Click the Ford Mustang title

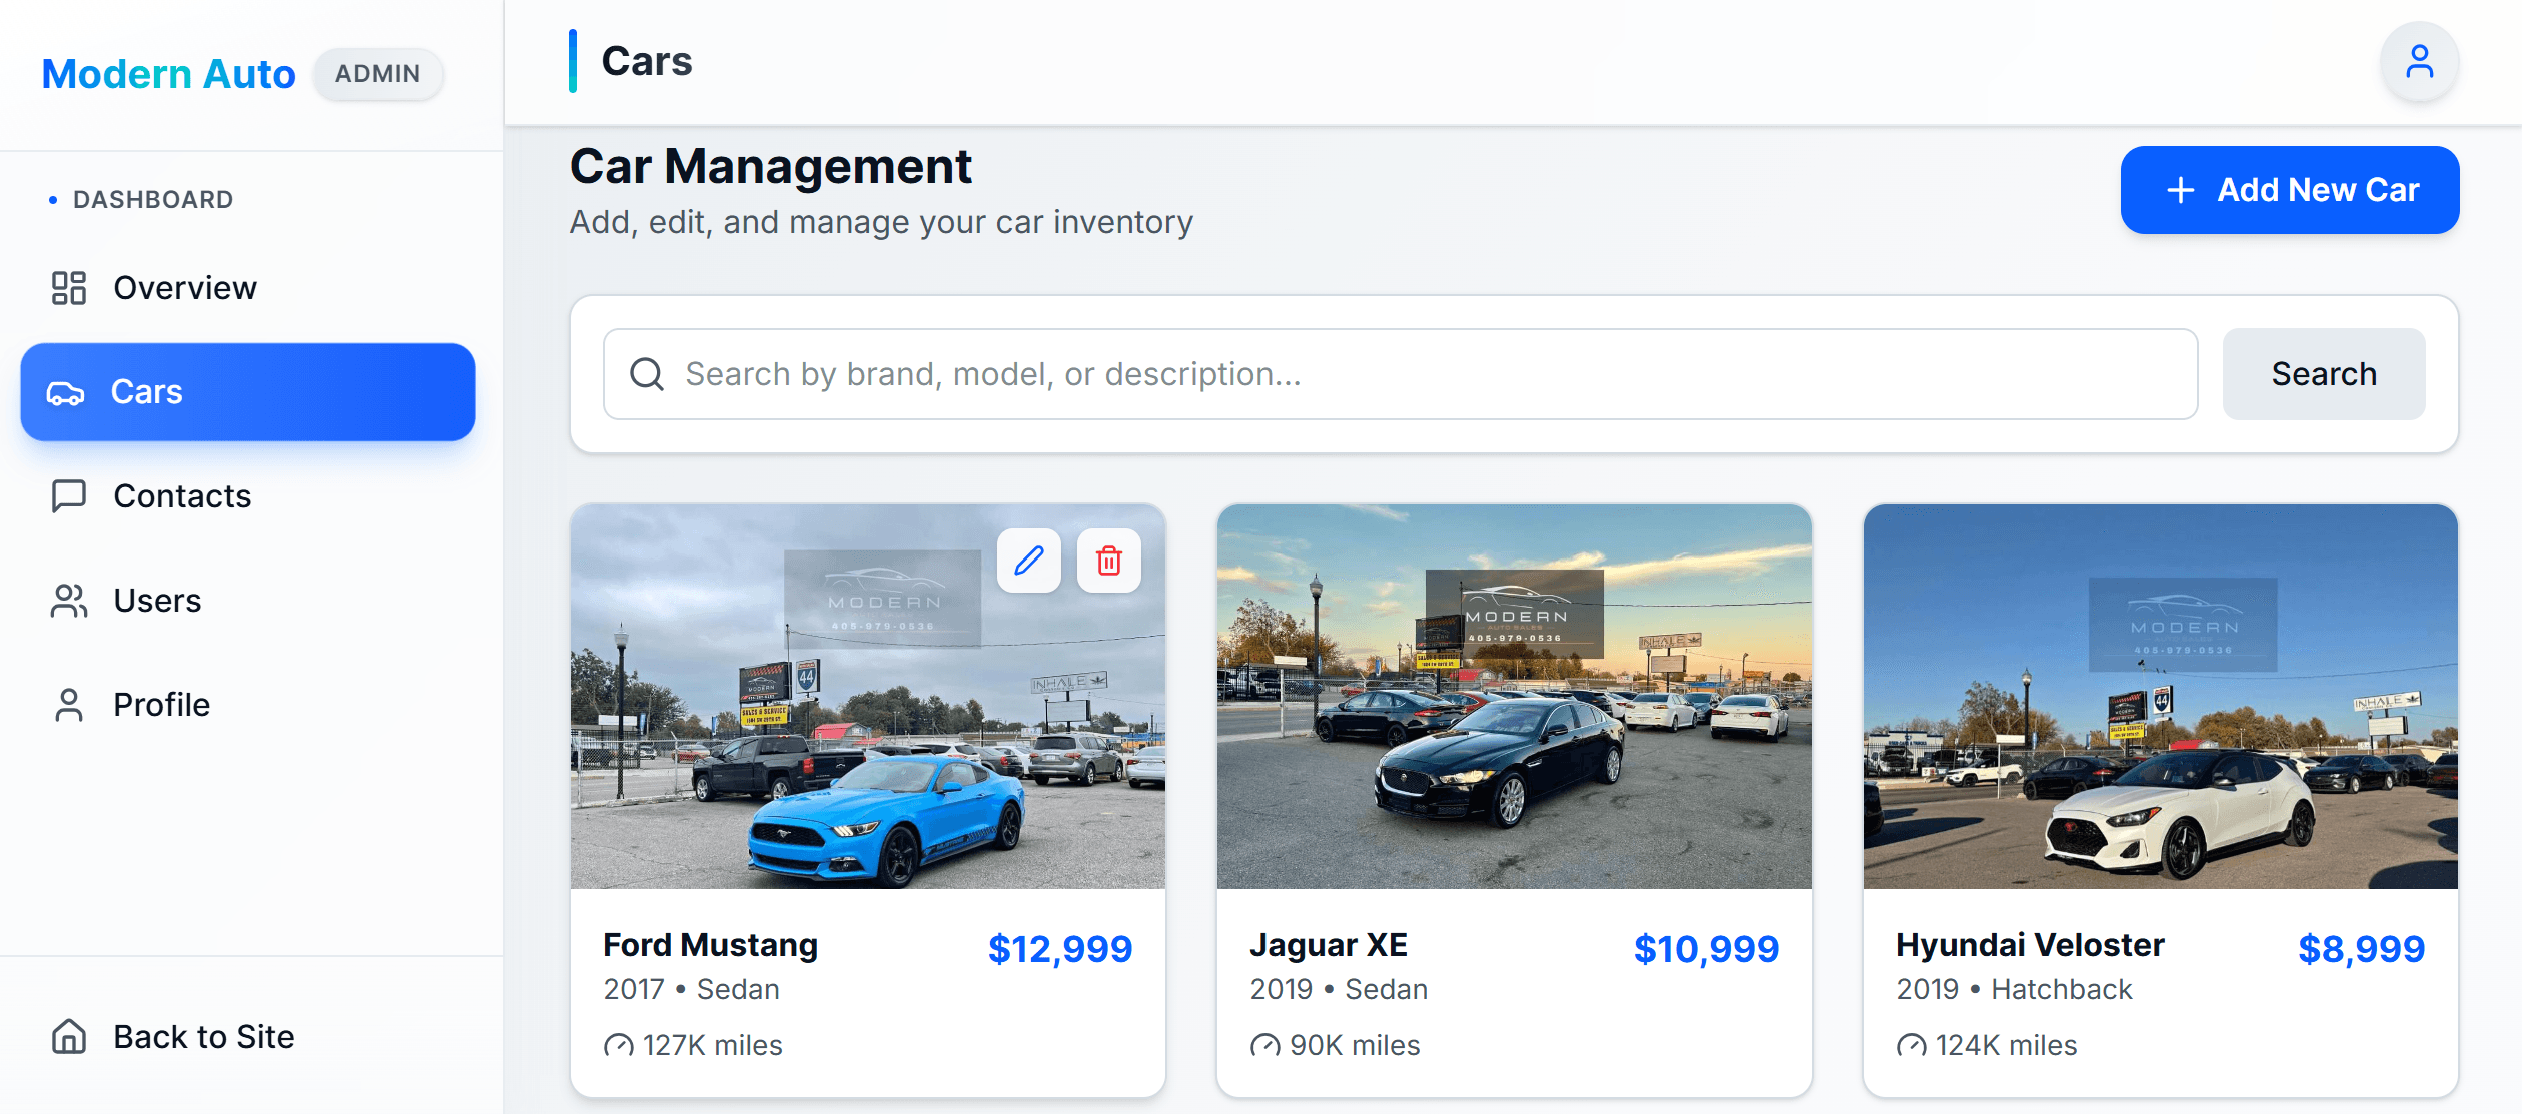pyautogui.click(x=711, y=945)
